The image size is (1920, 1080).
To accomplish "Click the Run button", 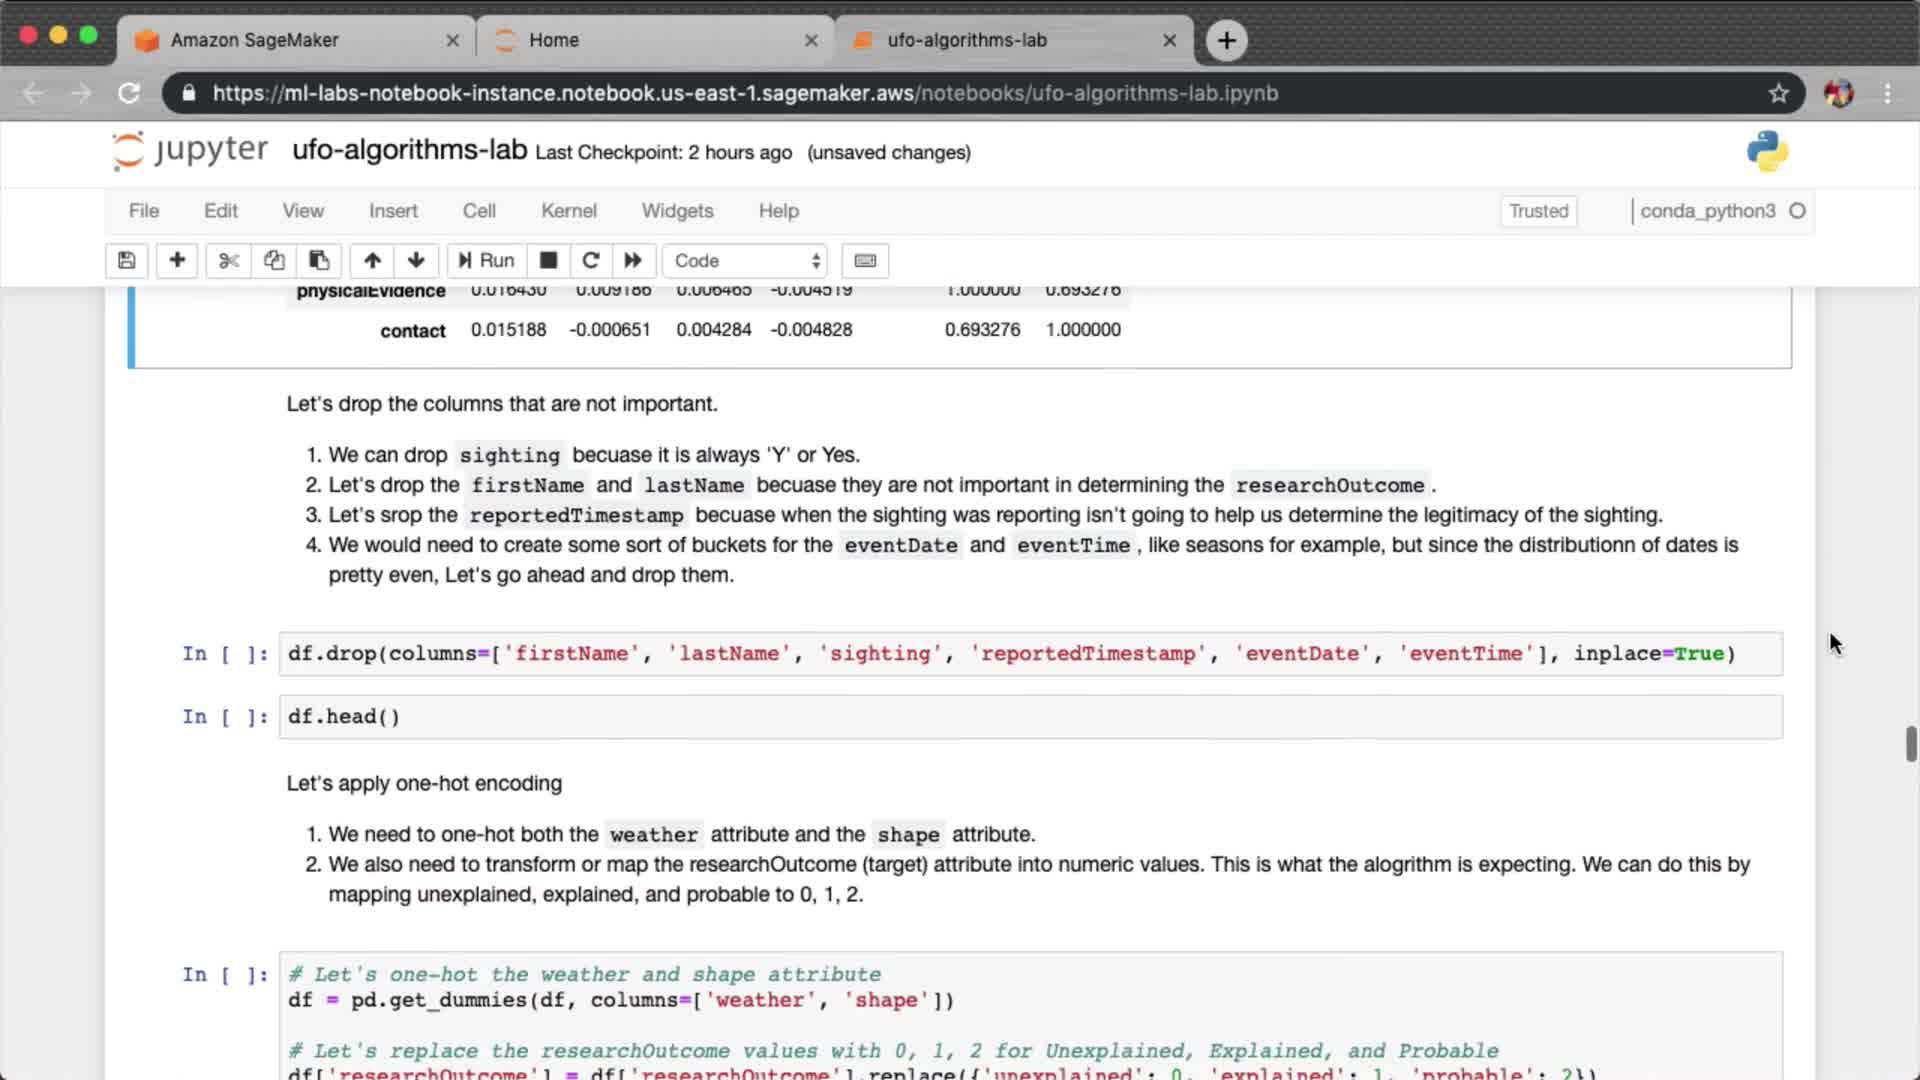I will (486, 261).
